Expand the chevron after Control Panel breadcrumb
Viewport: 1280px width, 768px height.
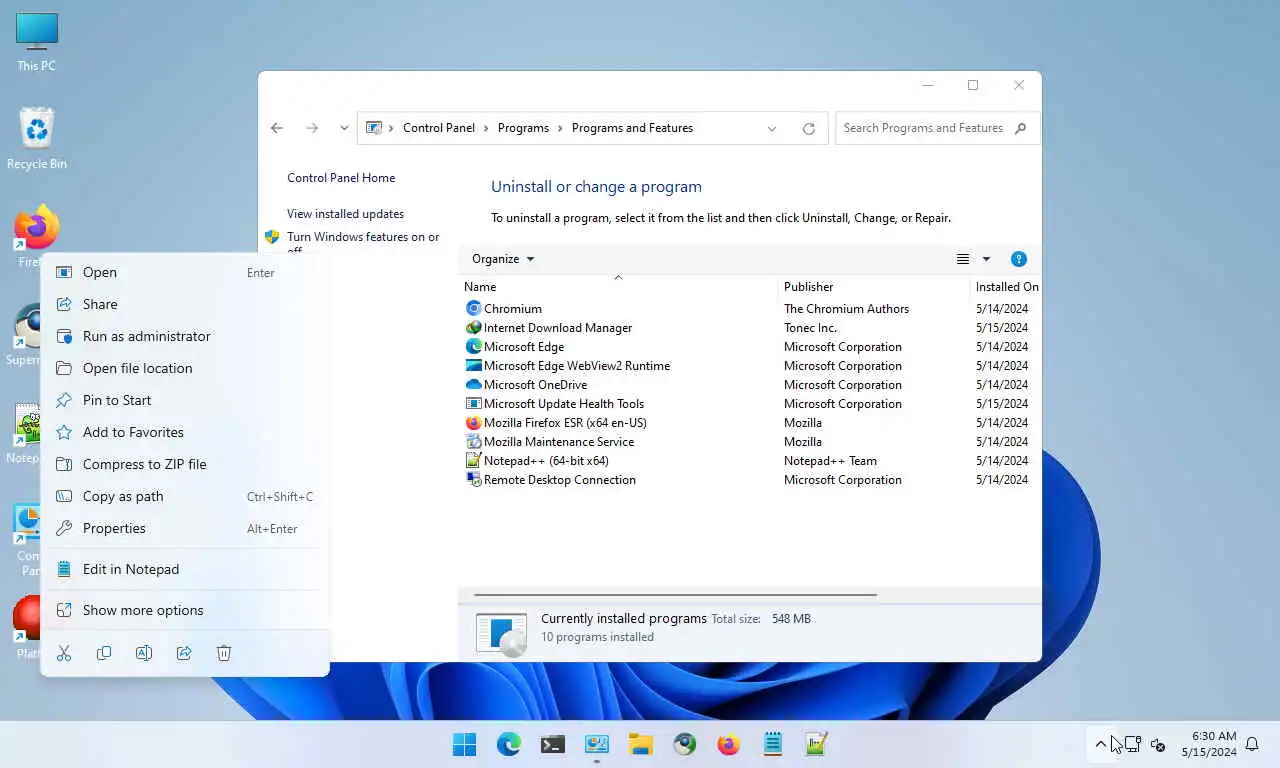[486, 128]
